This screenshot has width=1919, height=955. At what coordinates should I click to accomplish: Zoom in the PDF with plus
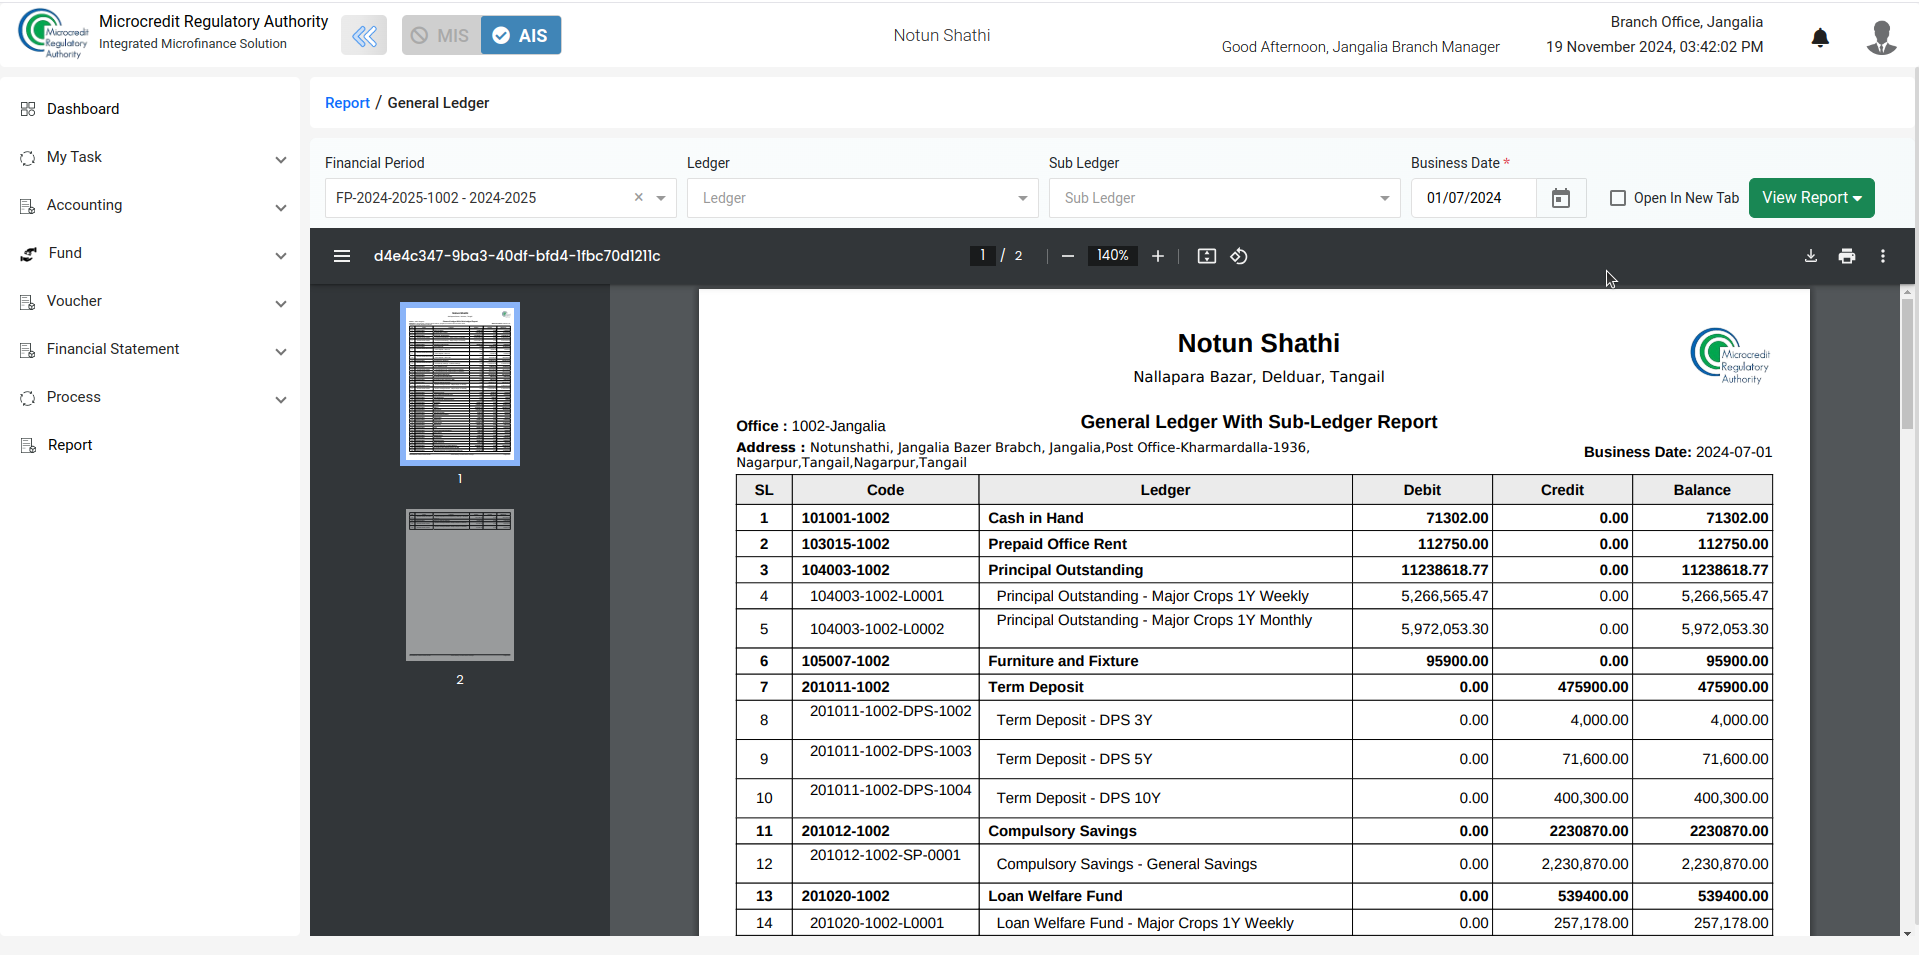point(1158,256)
